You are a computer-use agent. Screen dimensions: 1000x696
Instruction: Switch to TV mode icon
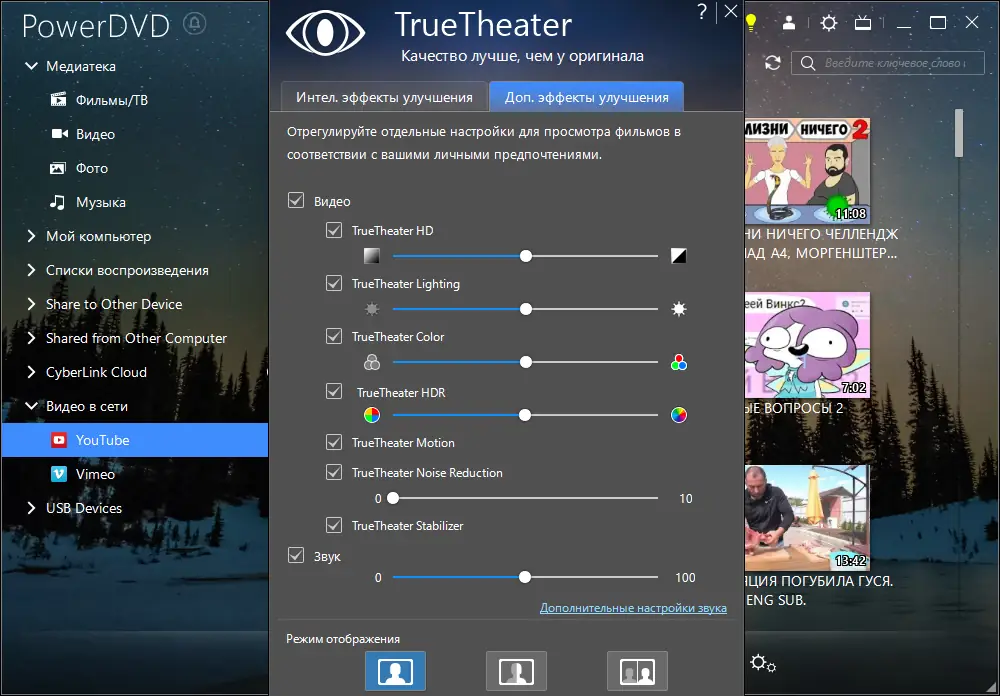click(x=863, y=23)
